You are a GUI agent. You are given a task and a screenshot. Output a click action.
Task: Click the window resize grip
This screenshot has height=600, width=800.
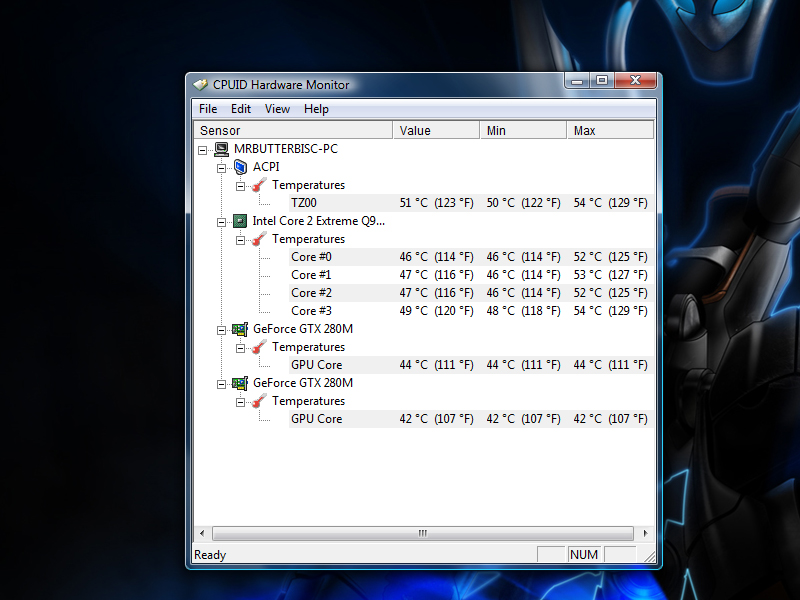[x=649, y=557]
